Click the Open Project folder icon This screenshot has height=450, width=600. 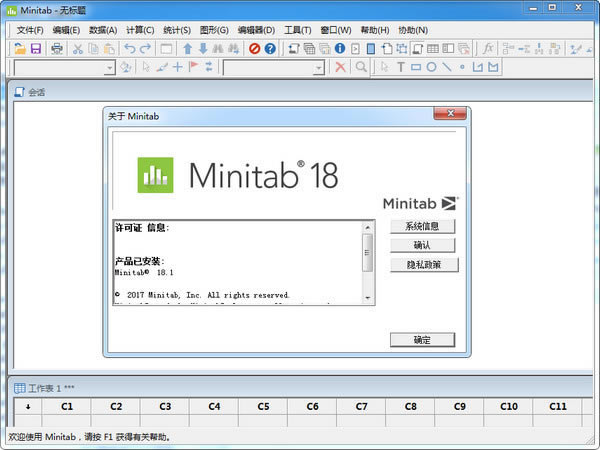pos(20,49)
